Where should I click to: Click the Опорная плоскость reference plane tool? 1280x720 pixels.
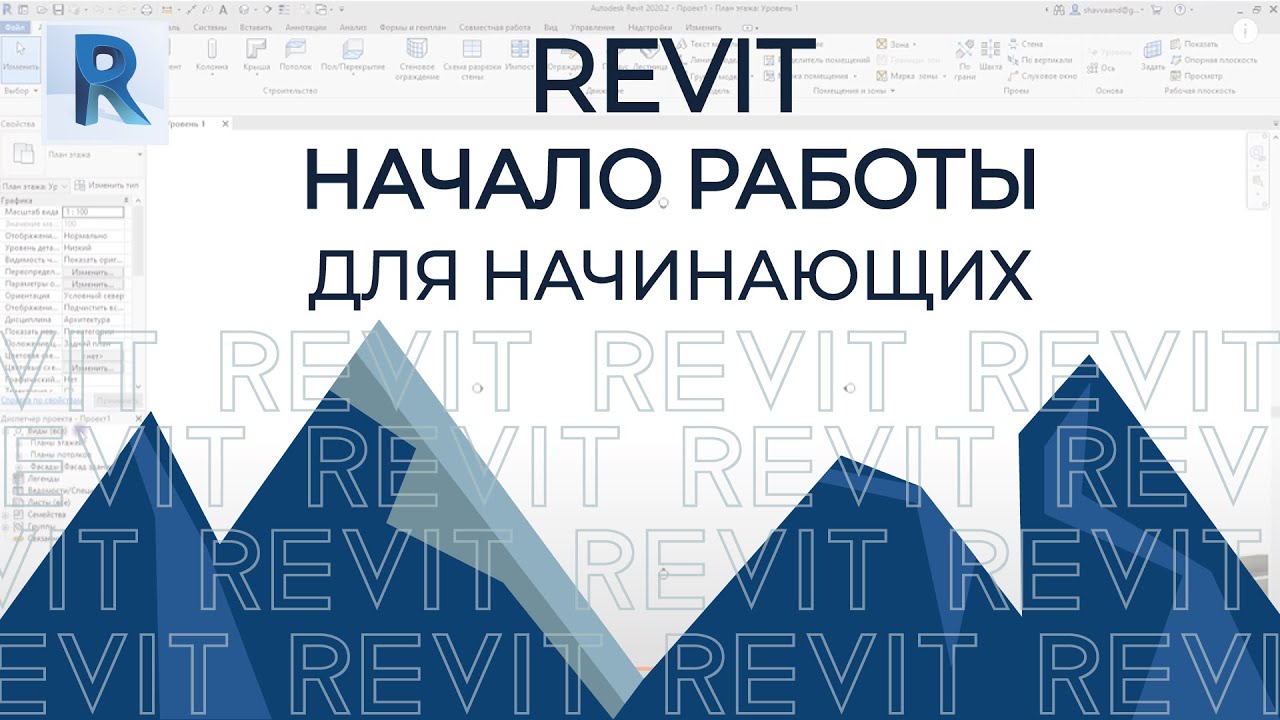[x=1213, y=60]
